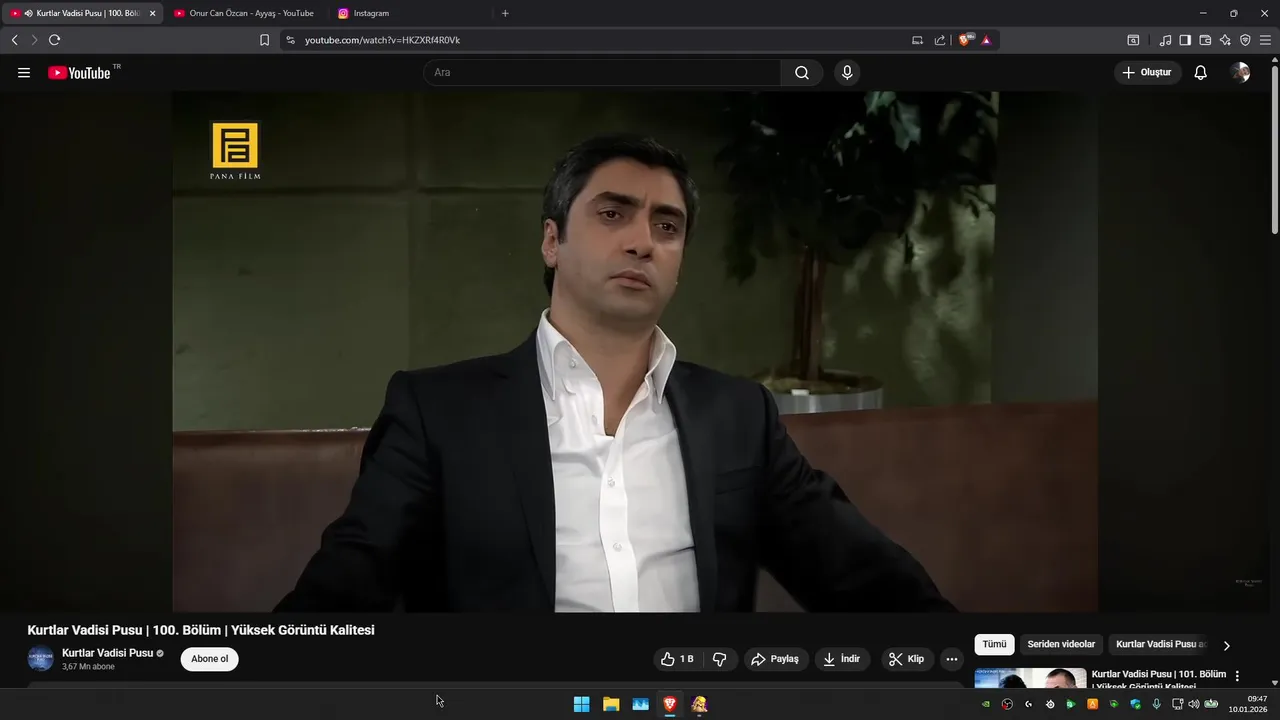The width and height of the screenshot is (1280, 720).
Task: Click the install/cast icon in address bar
Action: pyautogui.click(x=918, y=40)
